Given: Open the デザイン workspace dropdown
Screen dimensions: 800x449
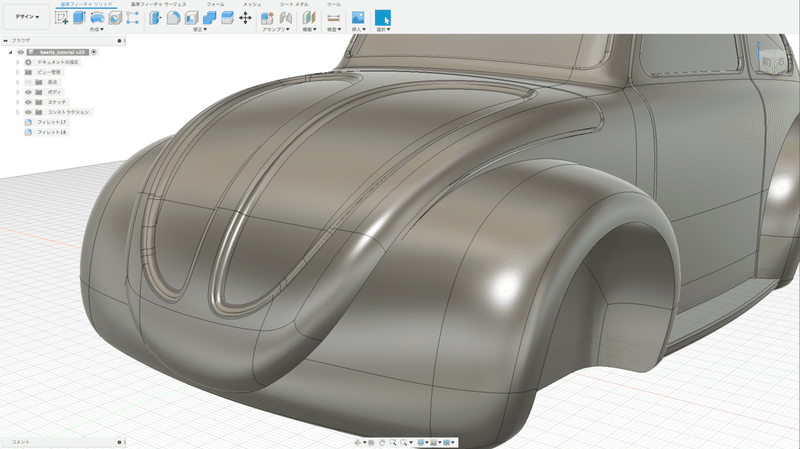Looking at the screenshot, I should 27,18.
